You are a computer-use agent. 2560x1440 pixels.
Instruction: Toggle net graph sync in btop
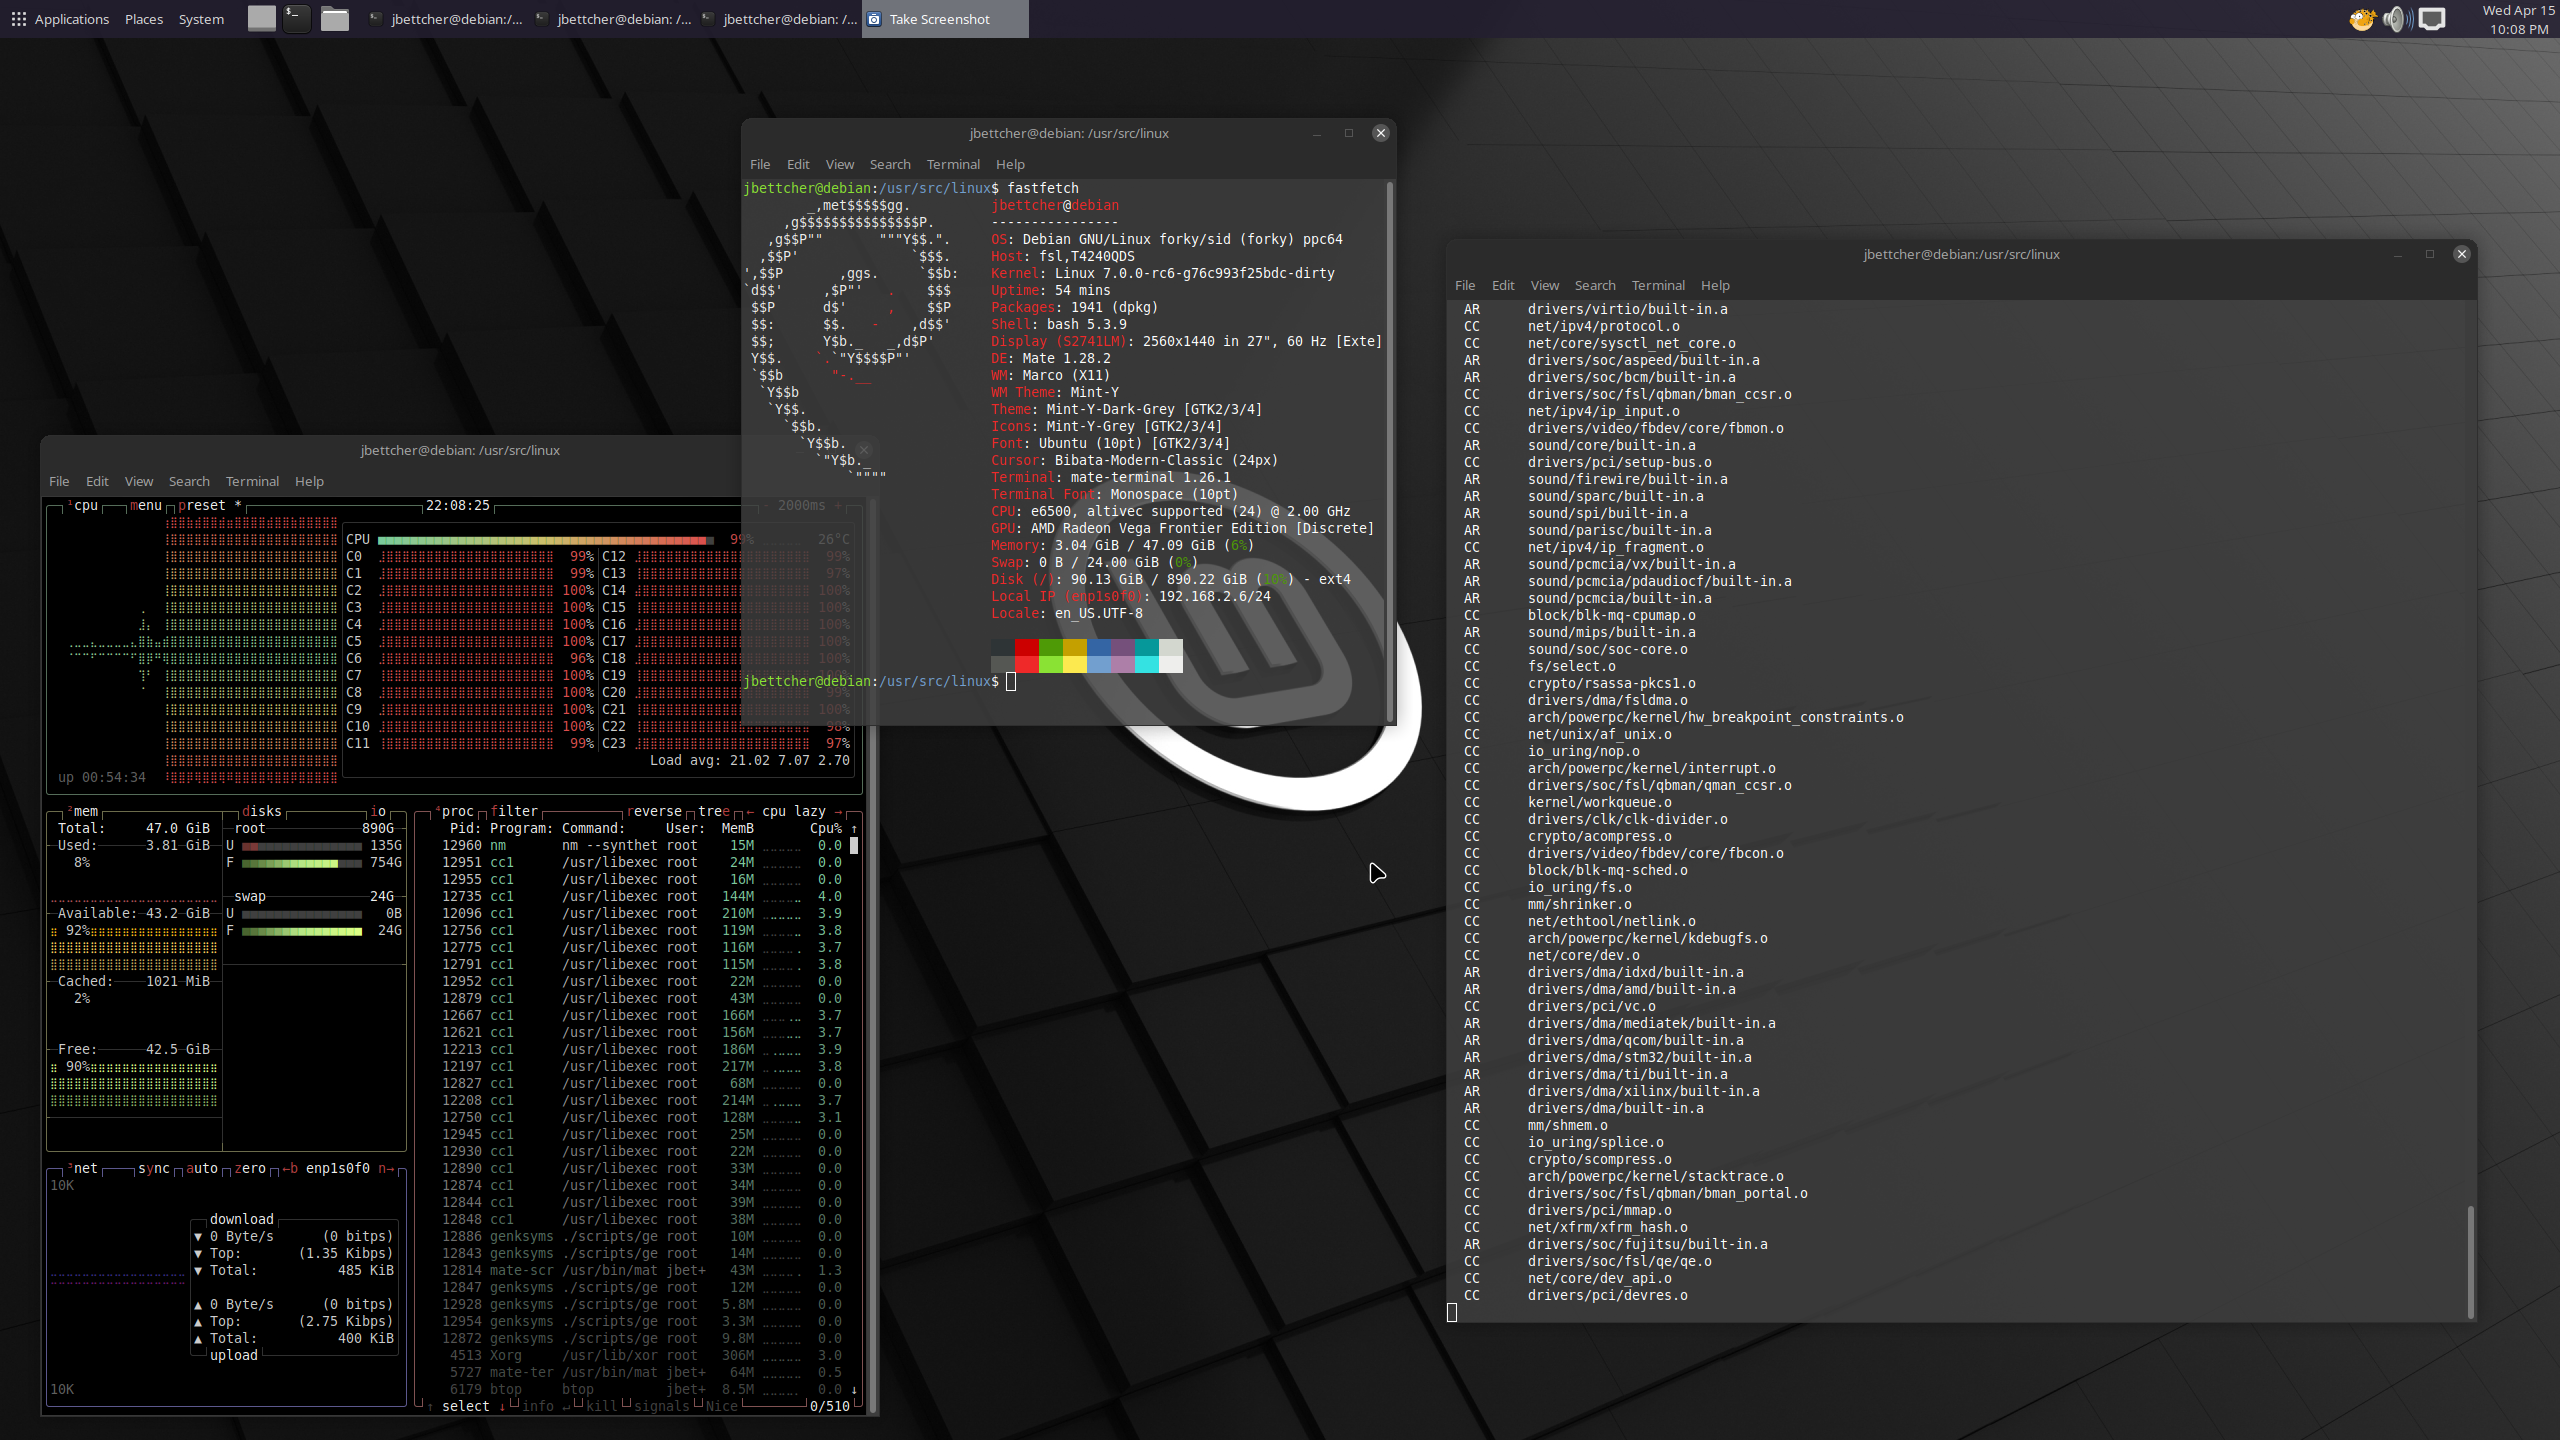tap(154, 1169)
